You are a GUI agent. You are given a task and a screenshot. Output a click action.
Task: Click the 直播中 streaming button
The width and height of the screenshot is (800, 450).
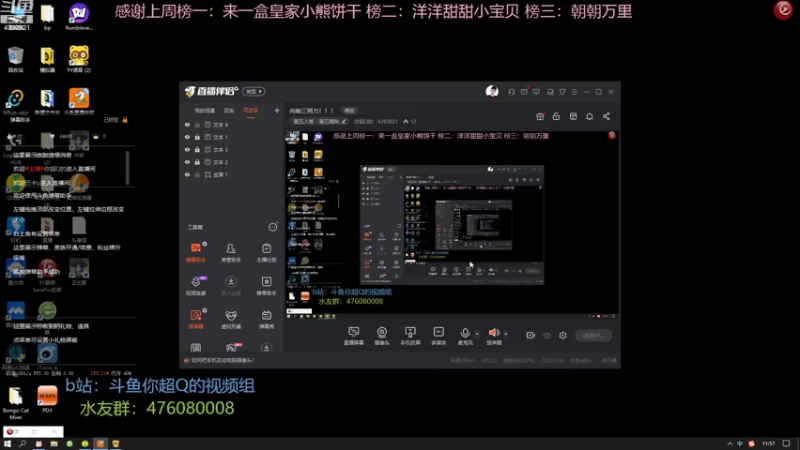[593, 335]
